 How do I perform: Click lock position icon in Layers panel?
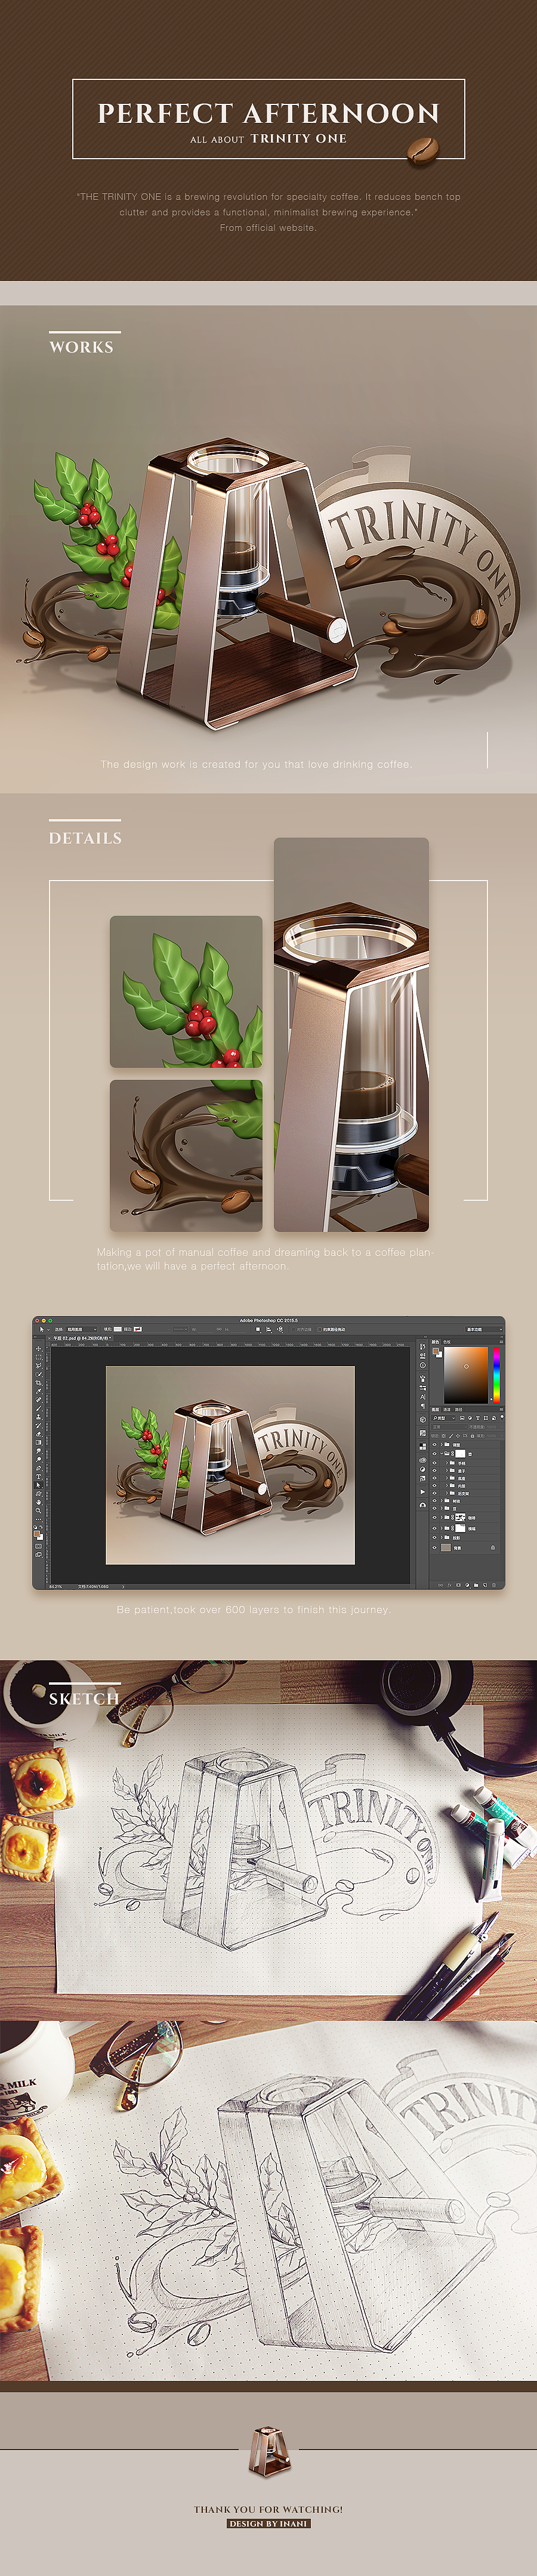(458, 1436)
